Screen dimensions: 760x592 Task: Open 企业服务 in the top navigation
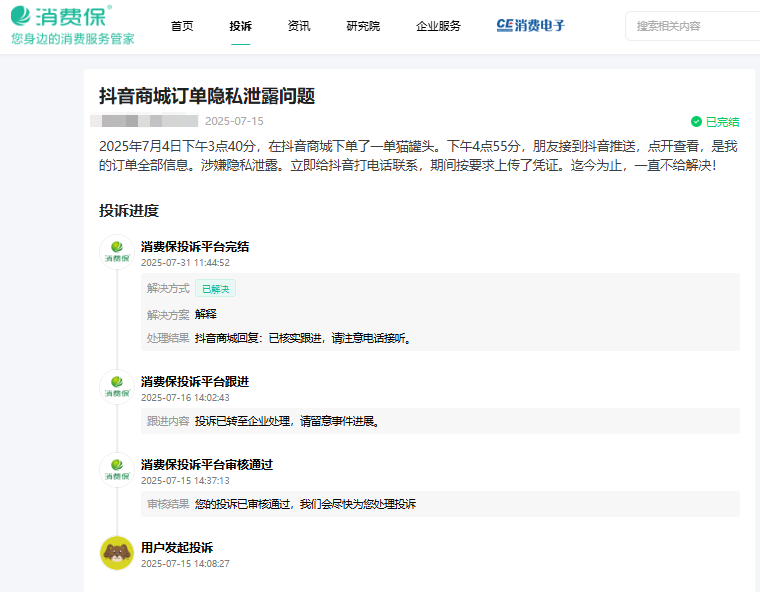coord(438,26)
